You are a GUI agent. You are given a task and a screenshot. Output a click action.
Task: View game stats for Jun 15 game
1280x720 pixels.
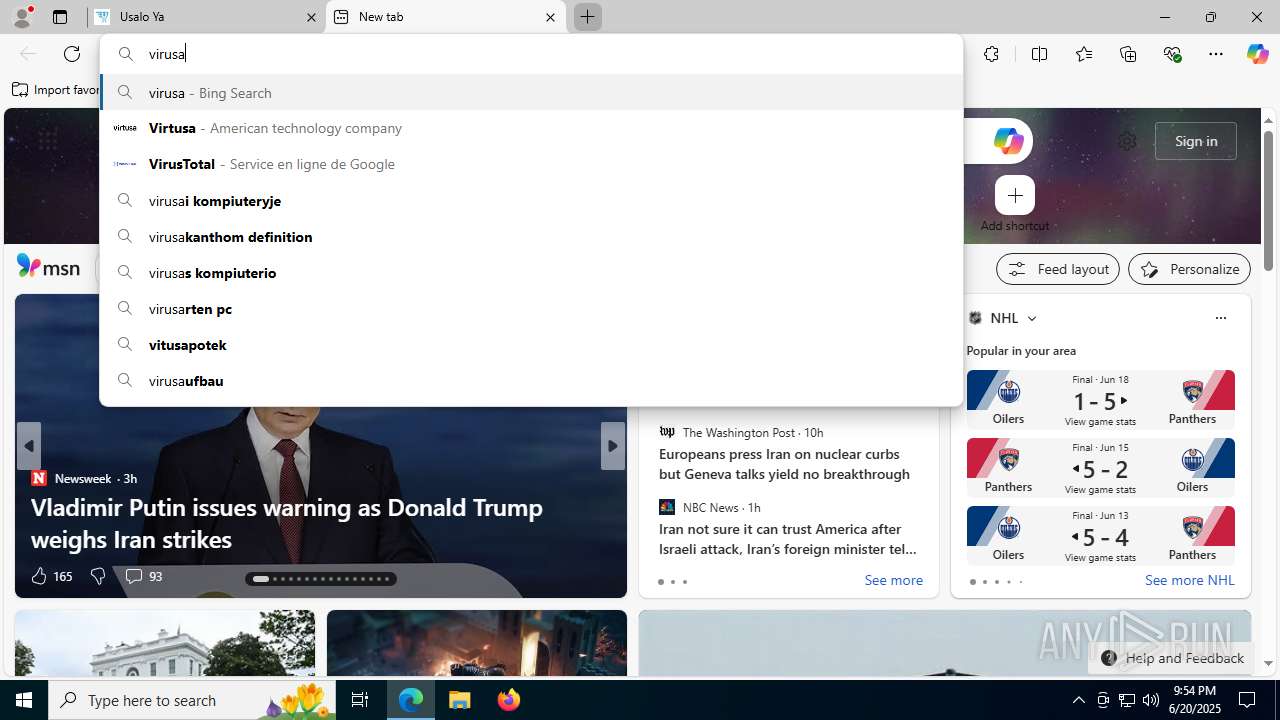coord(1100,490)
